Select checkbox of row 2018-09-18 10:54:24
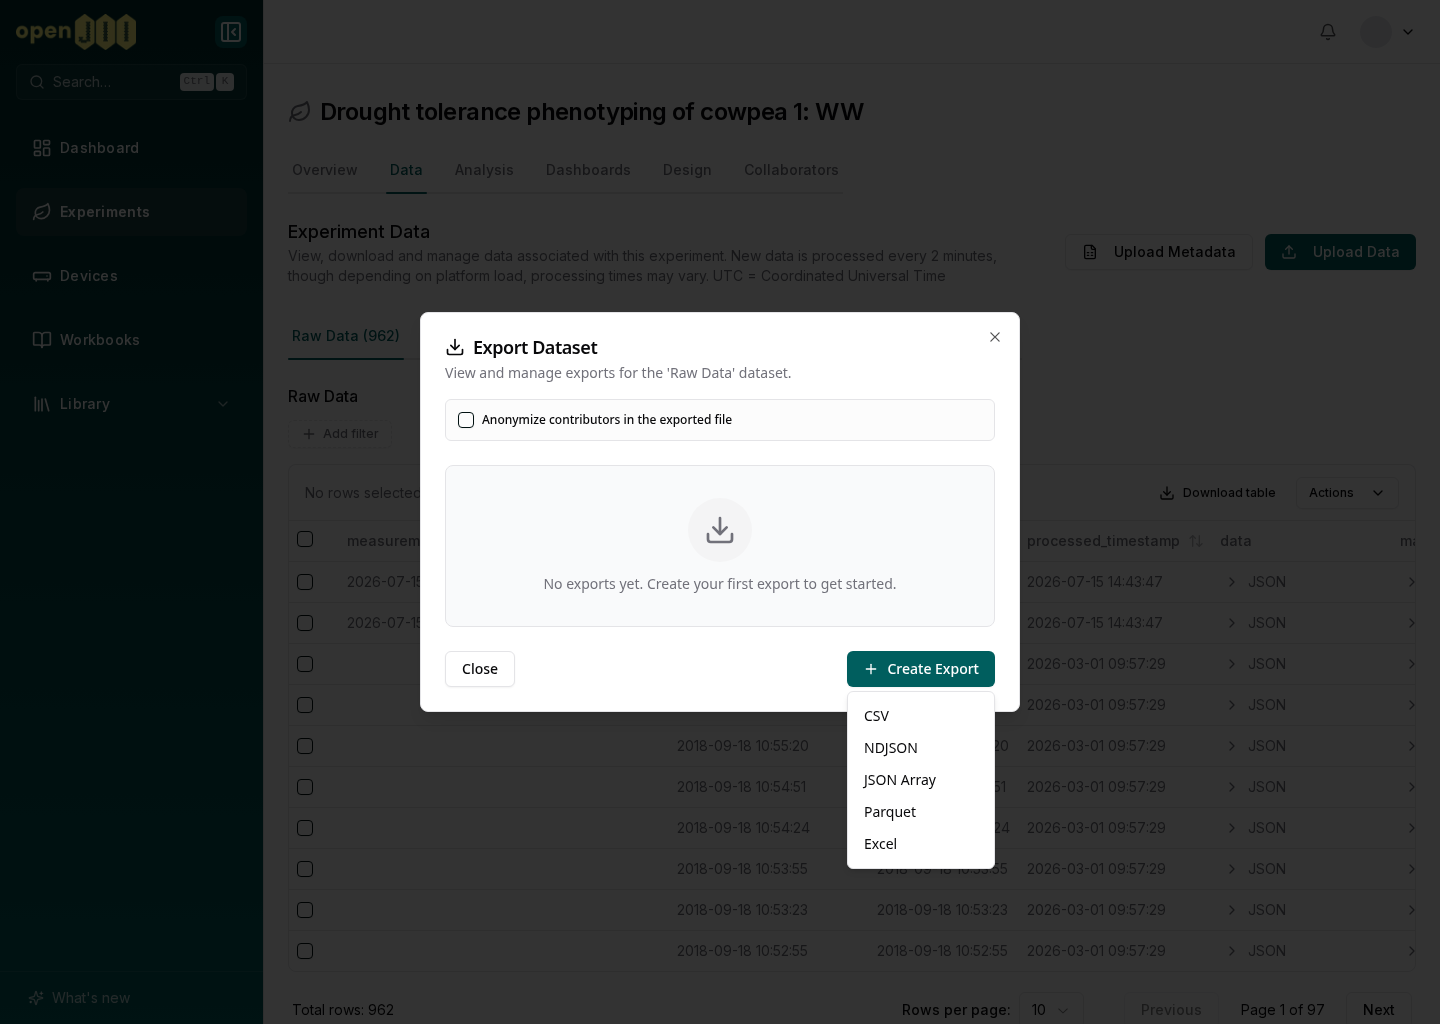 [x=305, y=828]
